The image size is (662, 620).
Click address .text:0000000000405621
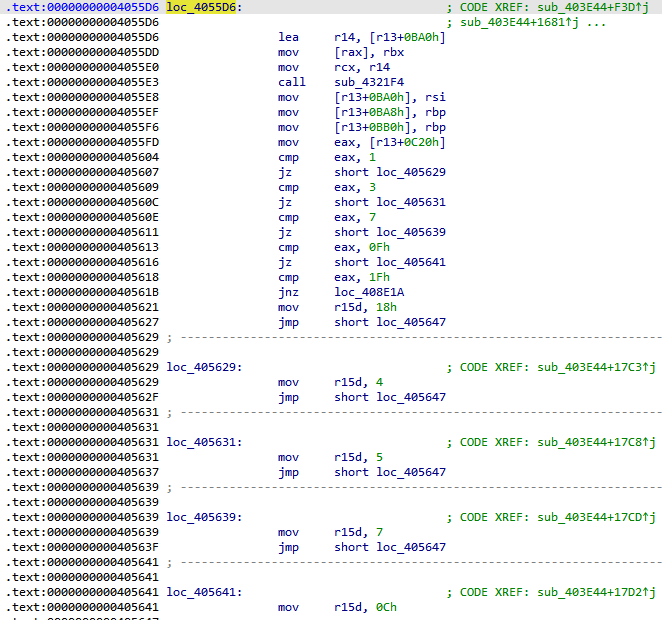tap(82, 307)
